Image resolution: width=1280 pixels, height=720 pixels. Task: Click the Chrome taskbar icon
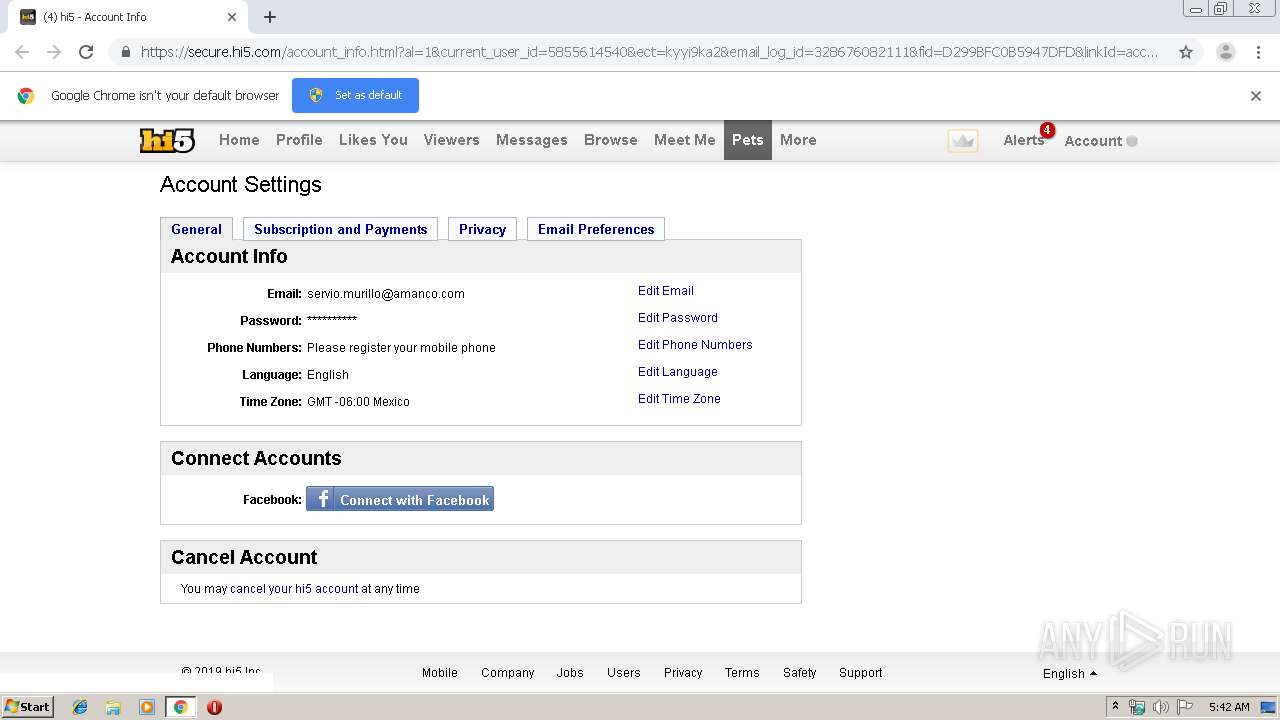180,707
